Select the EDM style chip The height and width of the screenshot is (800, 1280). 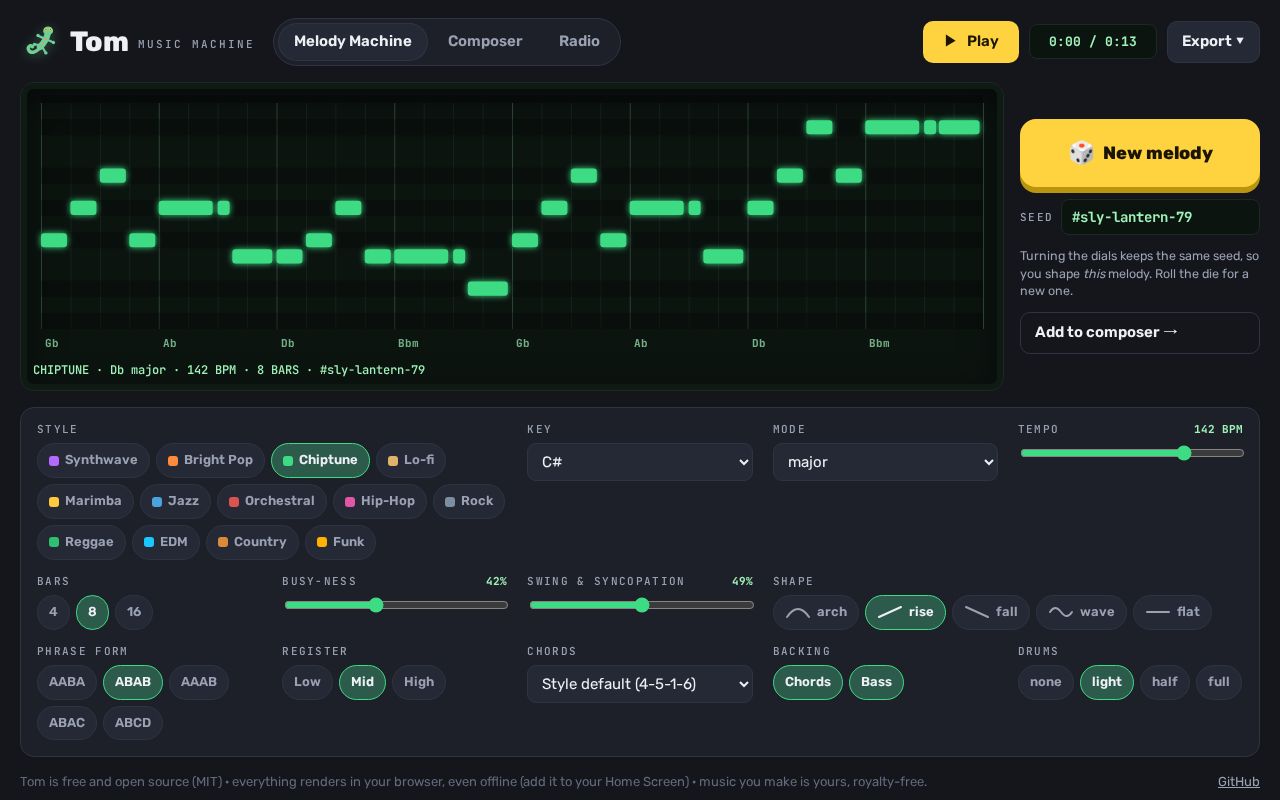[x=166, y=542]
